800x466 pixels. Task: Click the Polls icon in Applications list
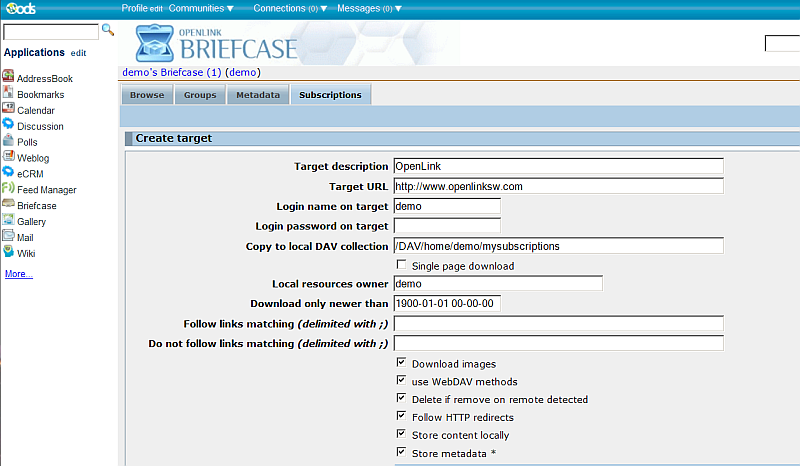point(9,142)
